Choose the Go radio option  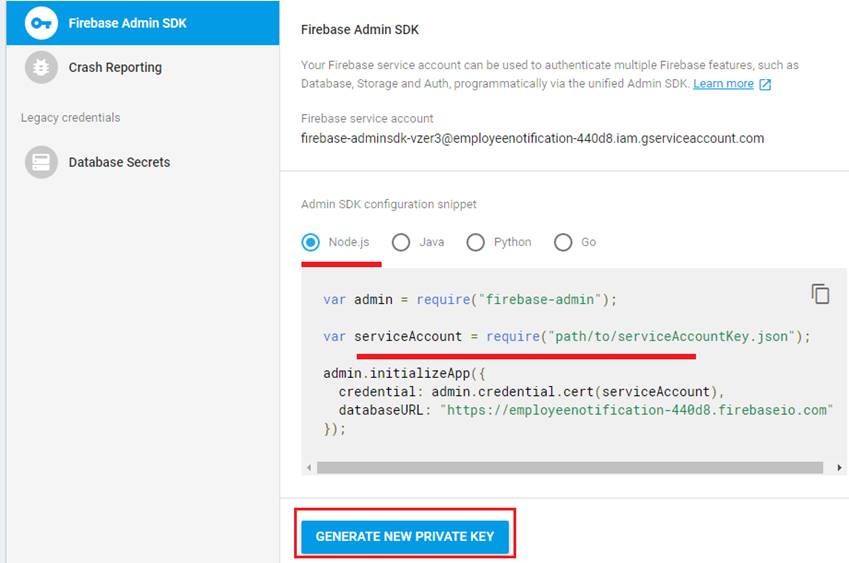coord(563,242)
